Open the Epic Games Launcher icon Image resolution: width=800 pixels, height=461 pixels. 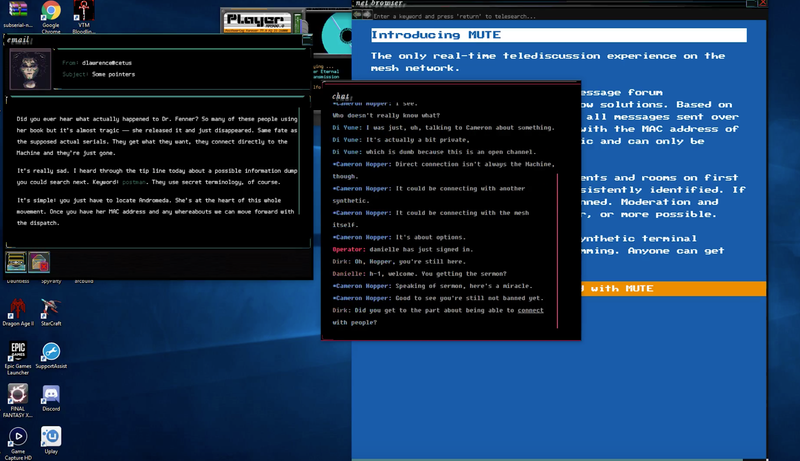point(18,358)
